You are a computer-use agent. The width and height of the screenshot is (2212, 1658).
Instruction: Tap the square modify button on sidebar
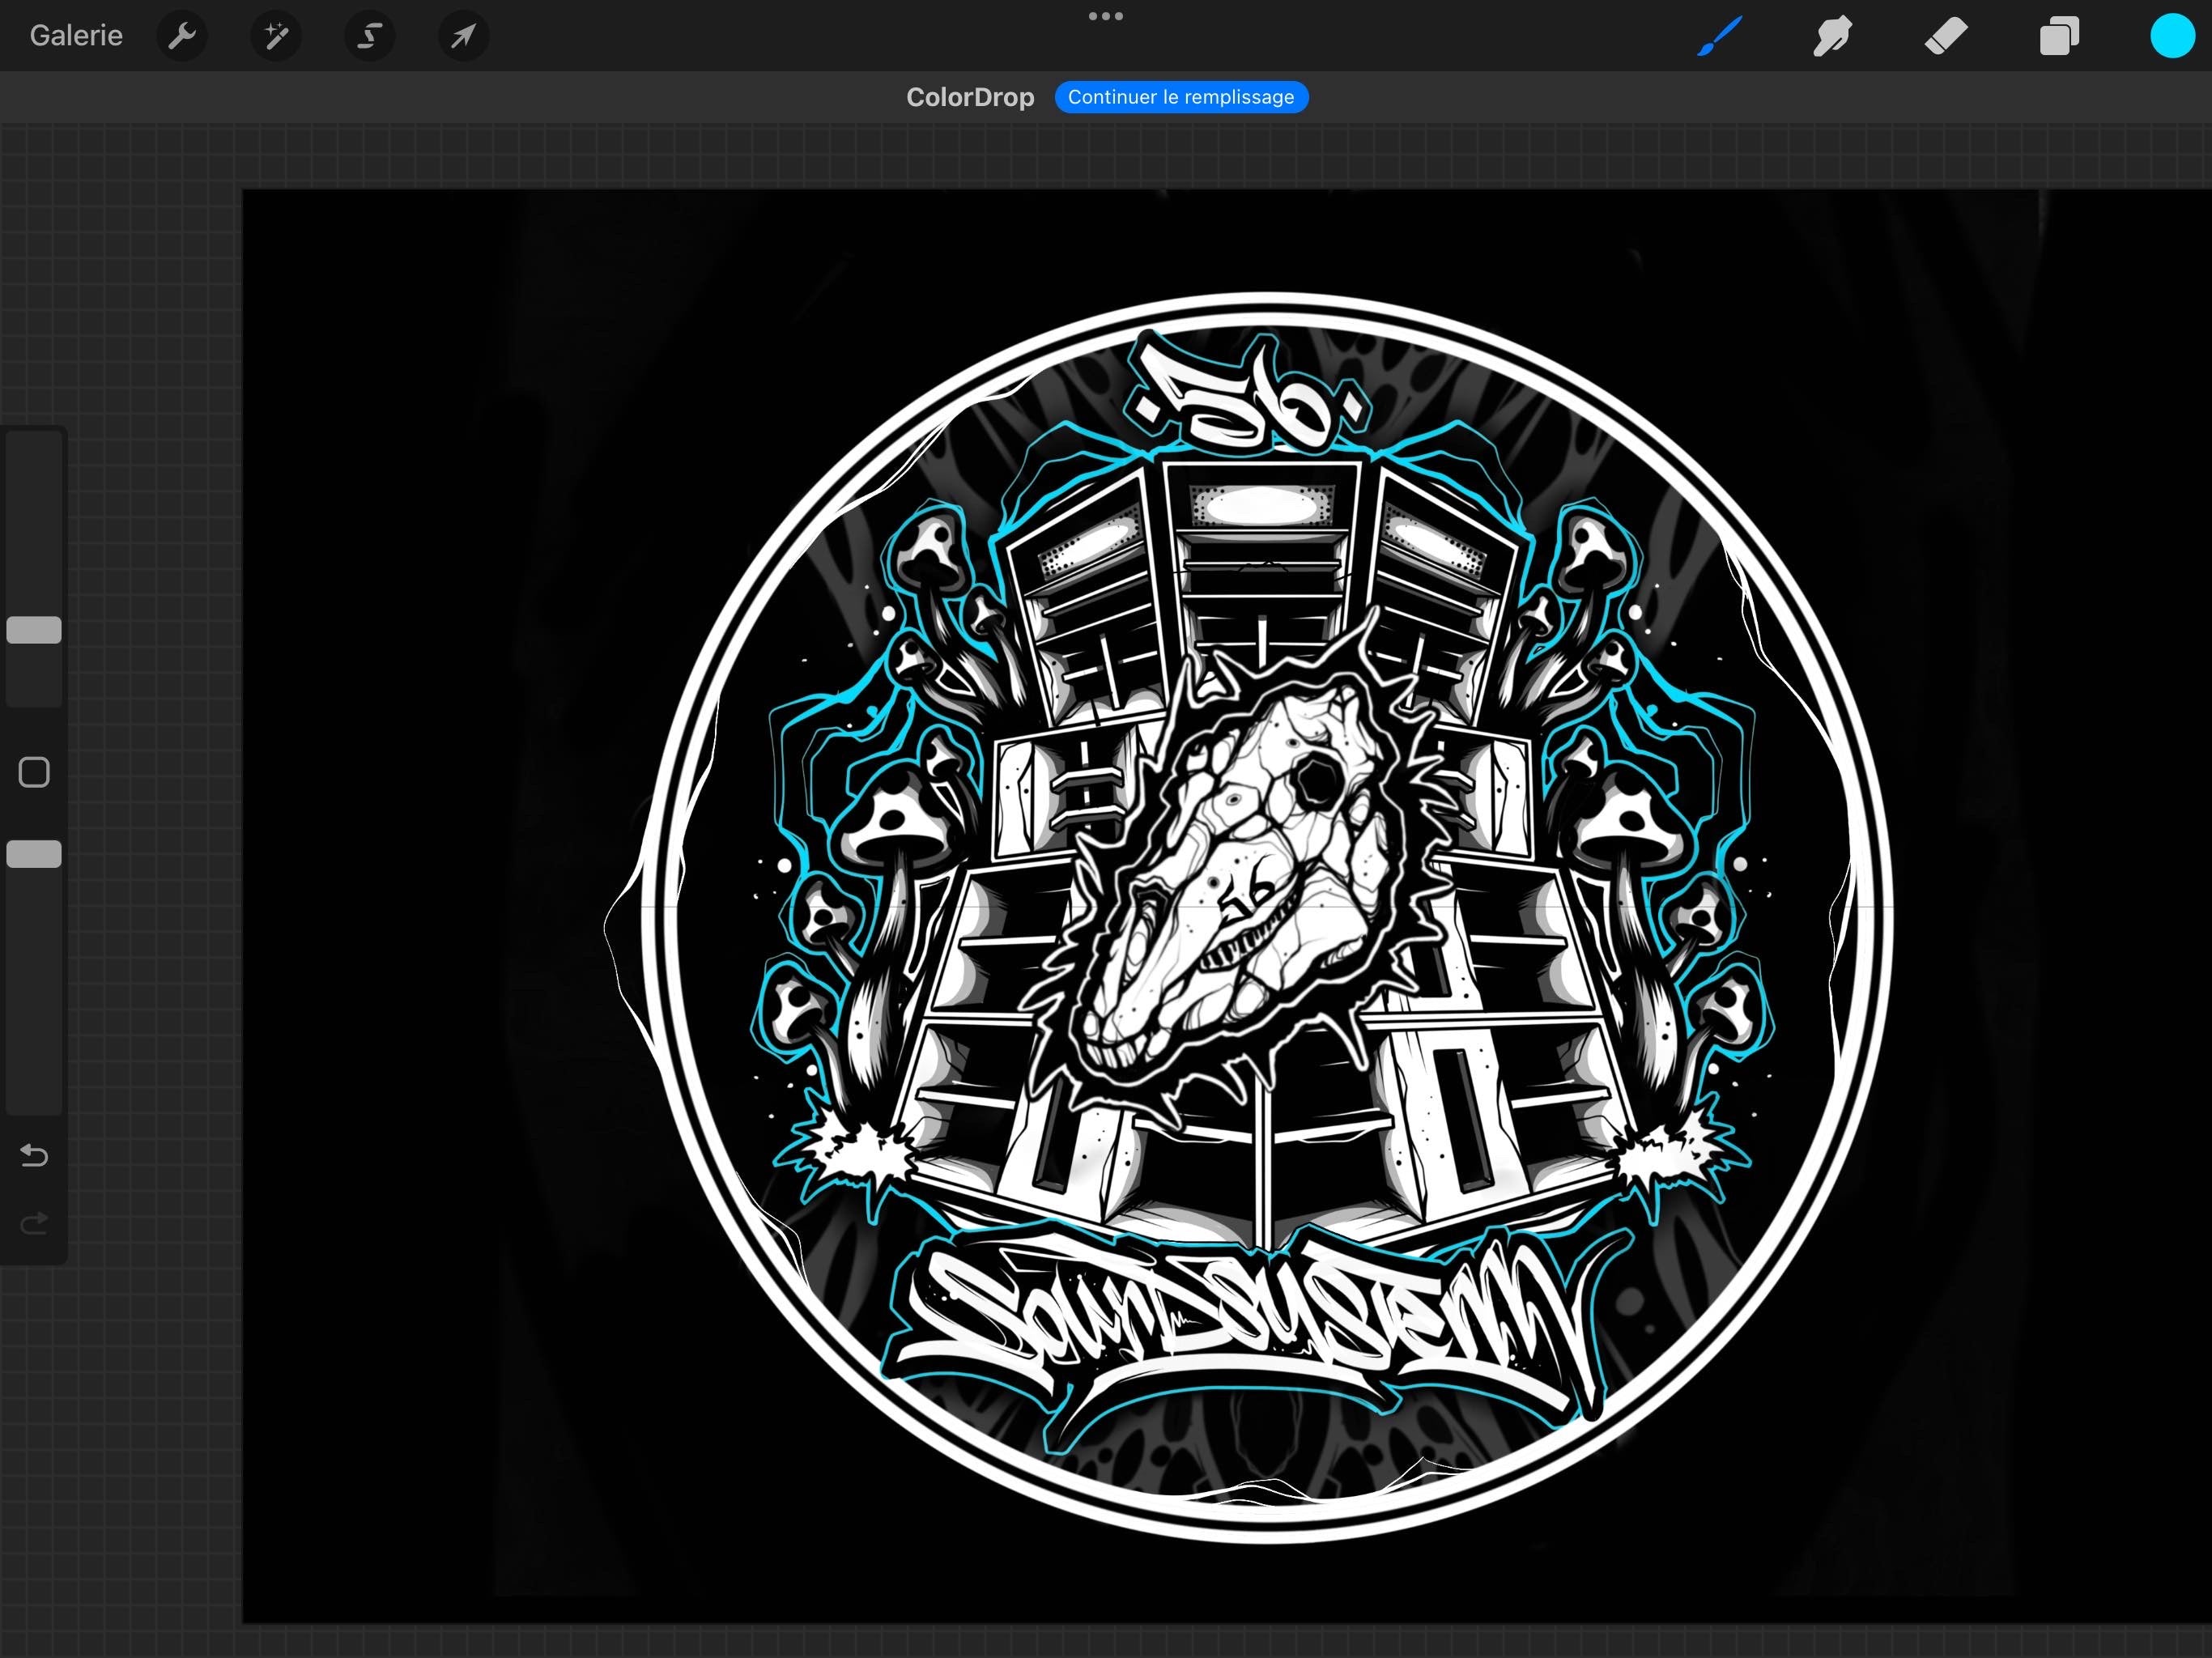pyautogui.click(x=34, y=772)
